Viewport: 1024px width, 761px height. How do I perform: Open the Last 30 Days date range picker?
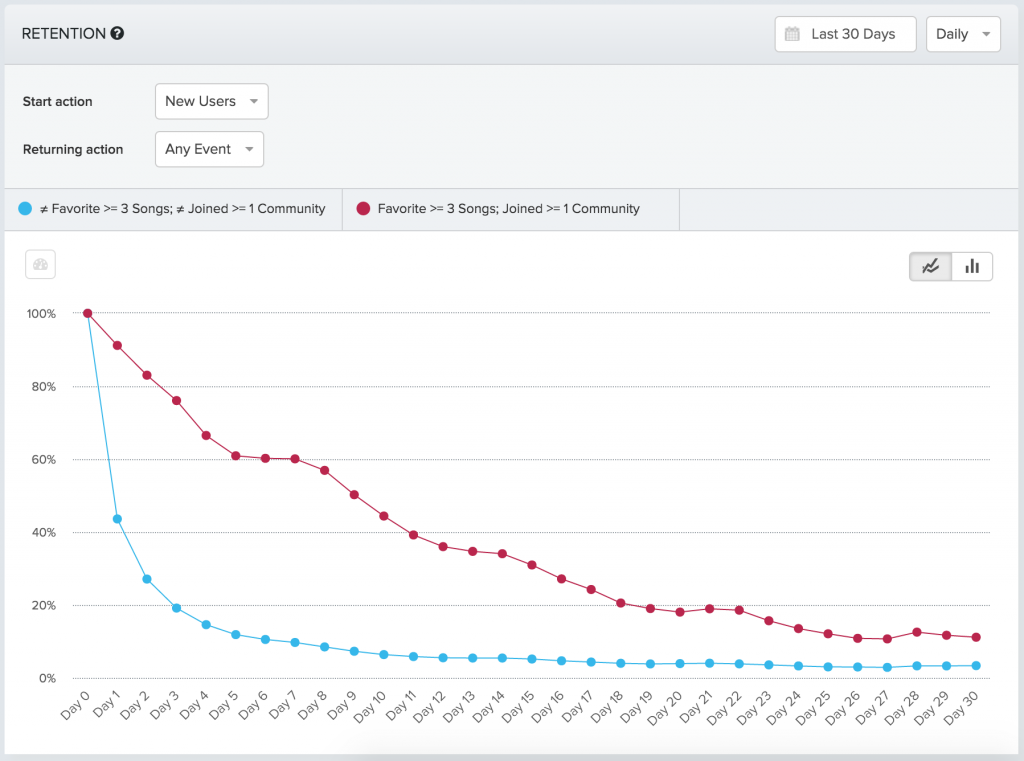click(846, 34)
